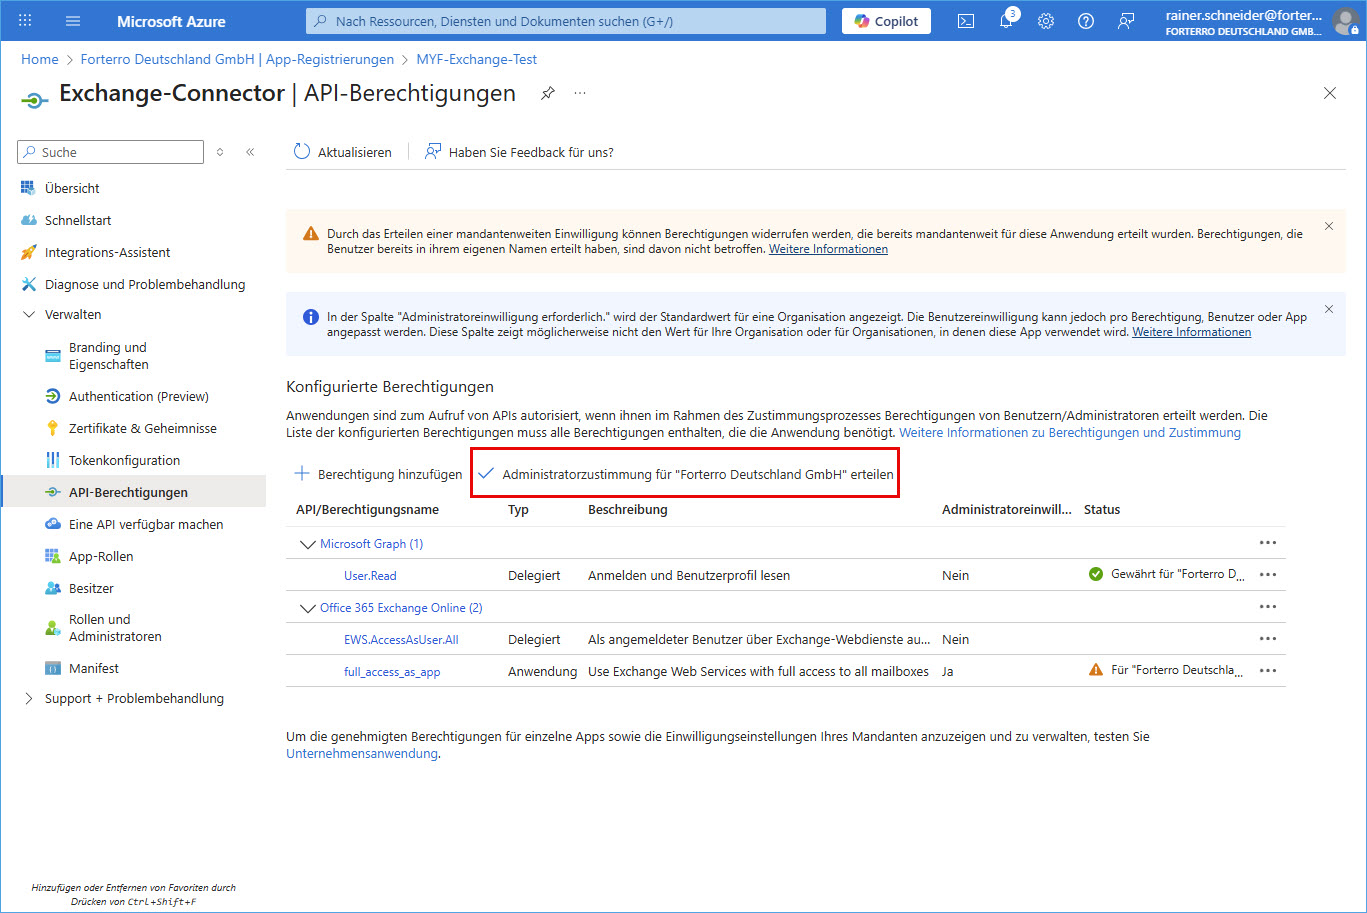The image size is (1367, 913).
Task: Open Eine API verfügbar machen
Action: [x=146, y=524]
